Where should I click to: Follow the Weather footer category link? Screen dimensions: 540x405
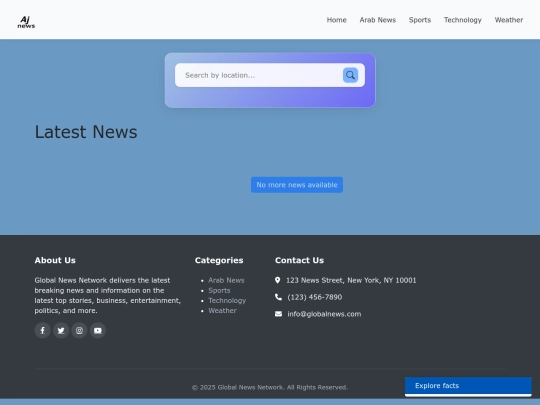tap(222, 311)
